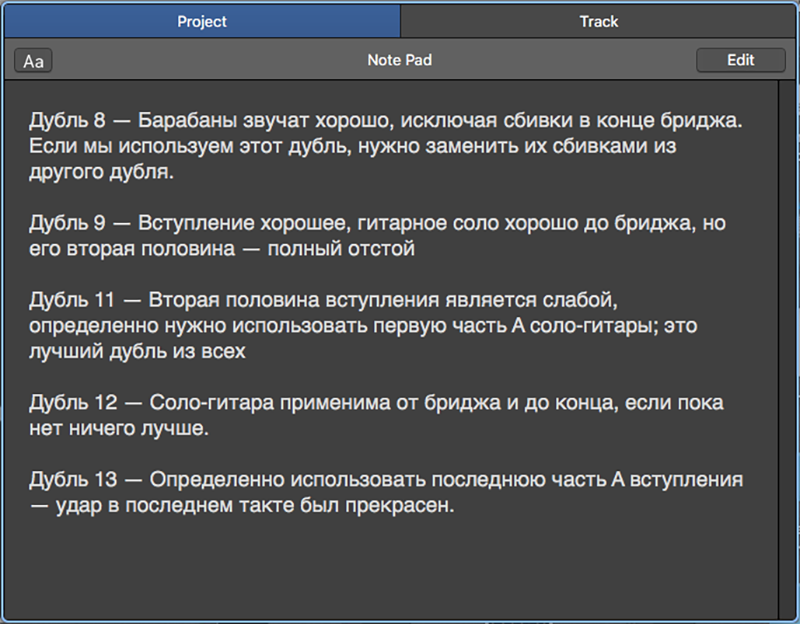Click the Дубль 13 note paragraph
This screenshot has width=800, height=624.
click(386, 492)
